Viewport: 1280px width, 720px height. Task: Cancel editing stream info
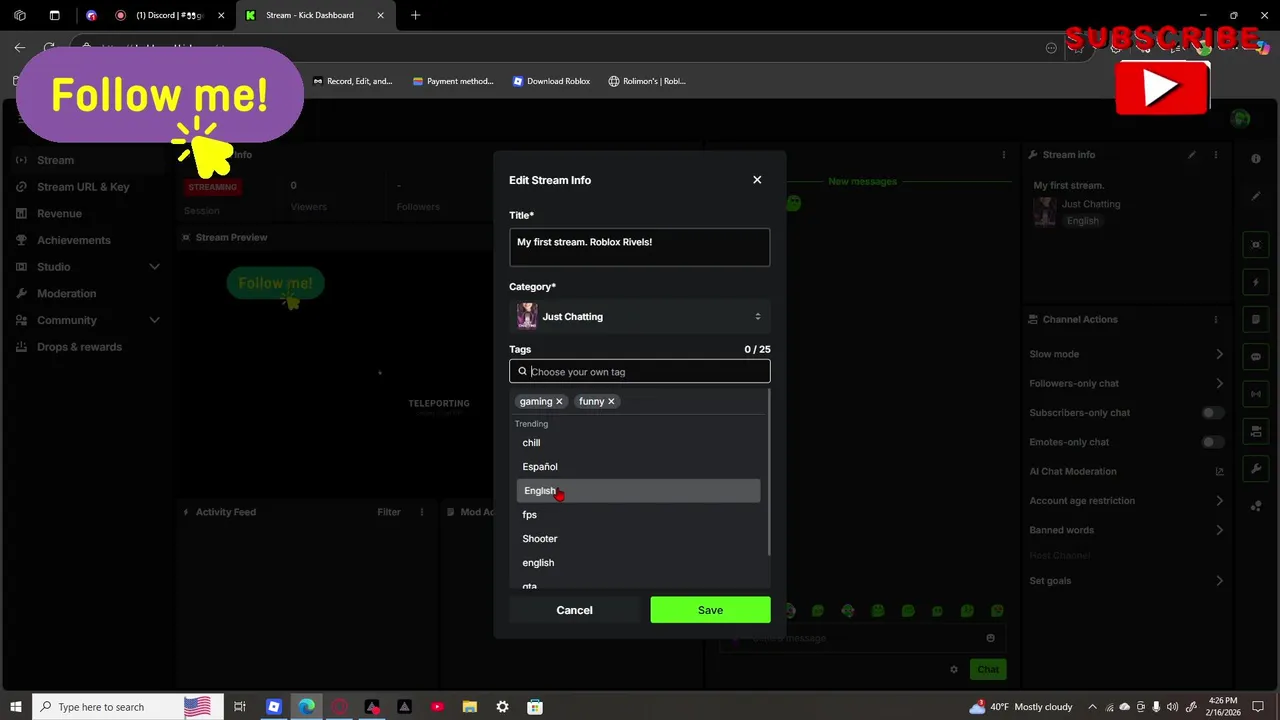[574, 610]
